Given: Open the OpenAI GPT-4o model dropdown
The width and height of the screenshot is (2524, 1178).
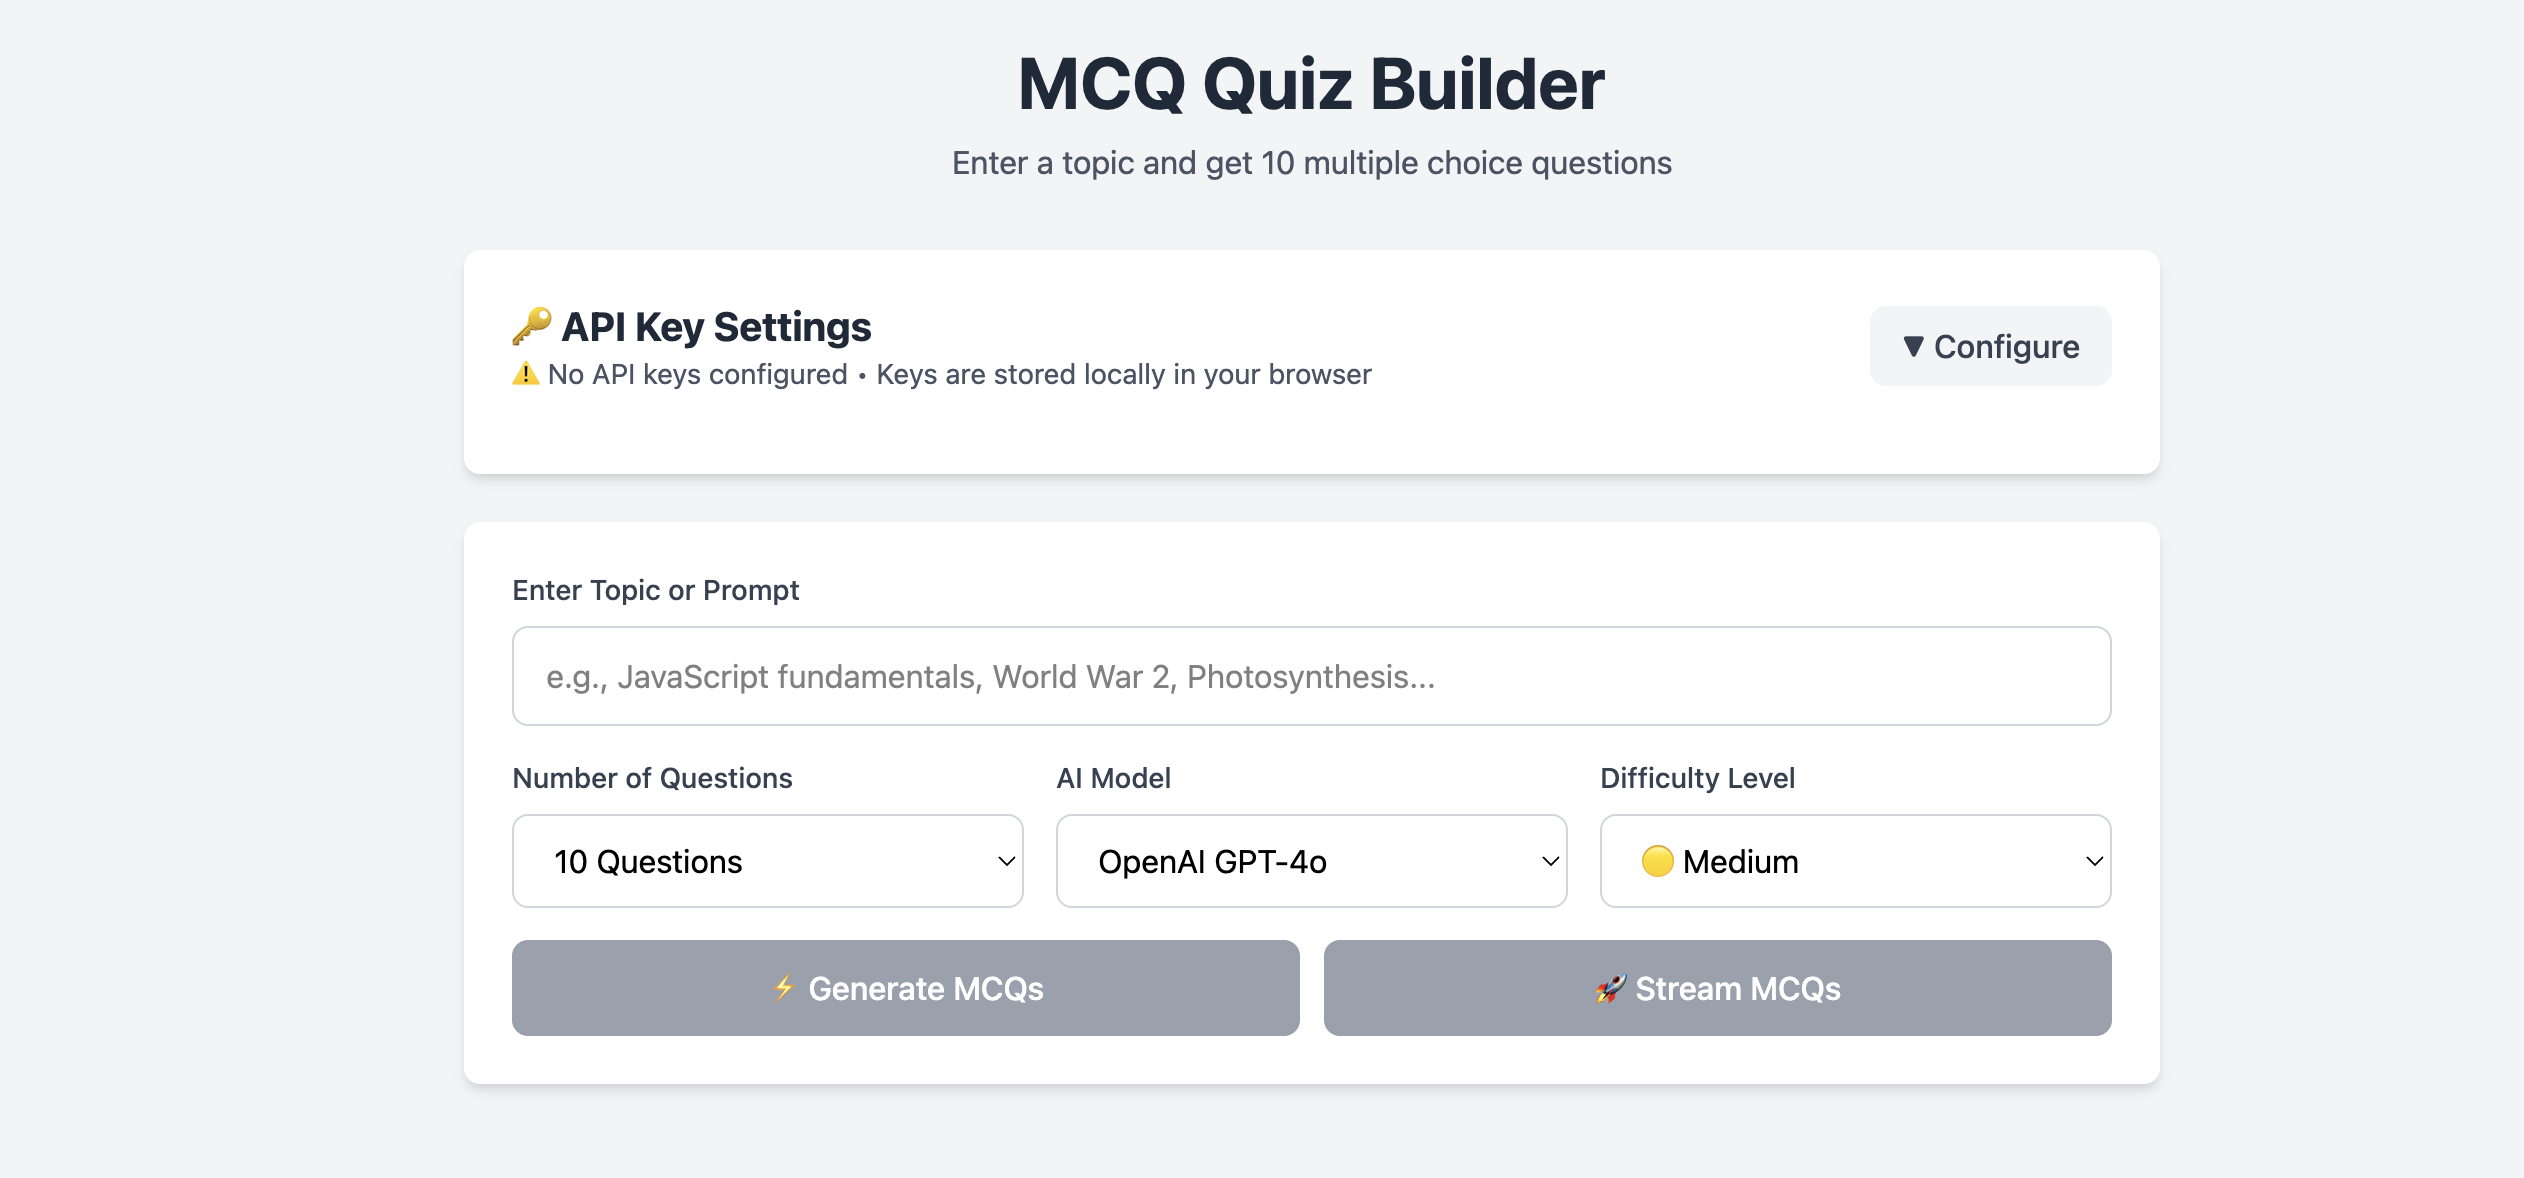Looking at the screenshot, I should pyautogui.click(x=1310, y=861).
